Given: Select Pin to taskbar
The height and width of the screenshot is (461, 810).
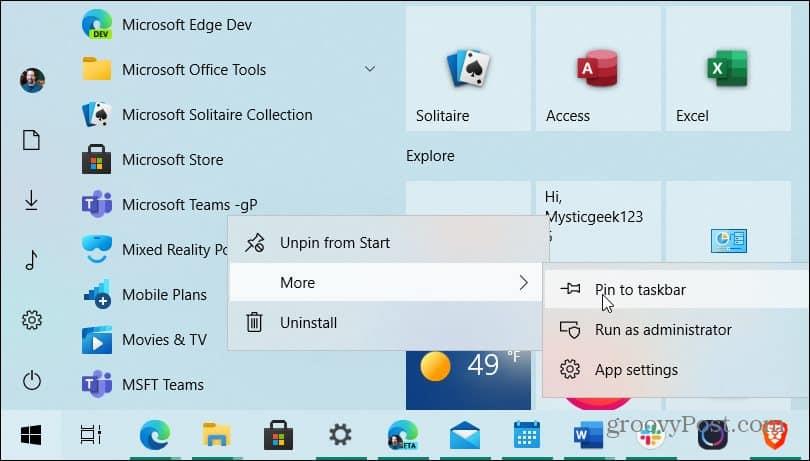Looking at the screenshot, I should point(640,290).
